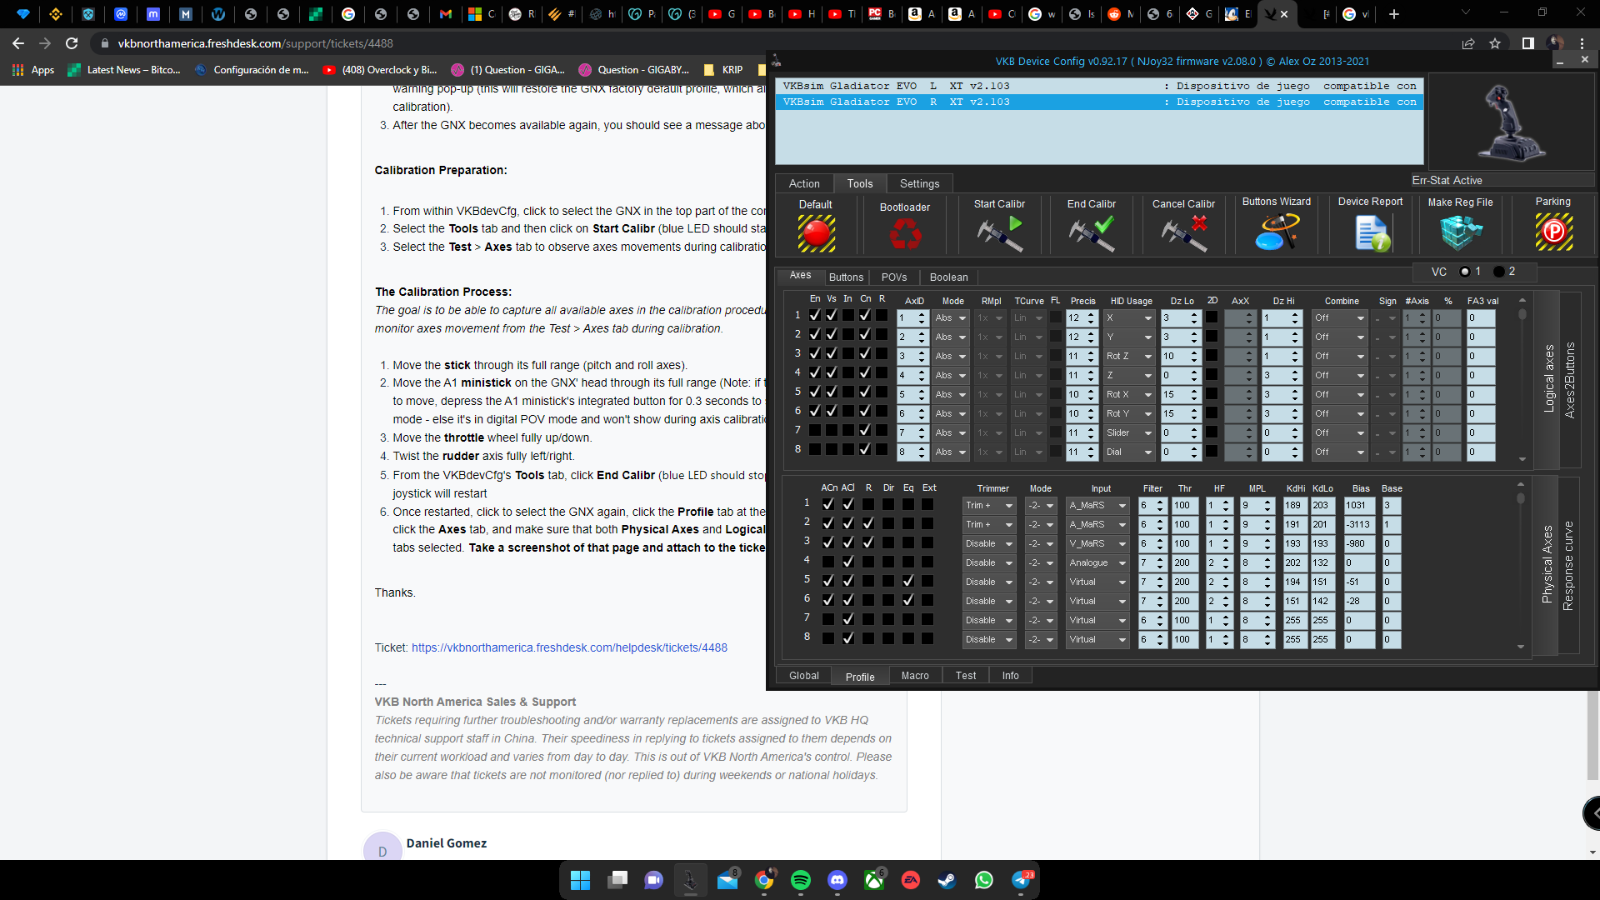The width and height of the screenshot is (1600, 900).
Task: Open Mode dropdown for physical axis 5
Action: tap(1040, 582)
